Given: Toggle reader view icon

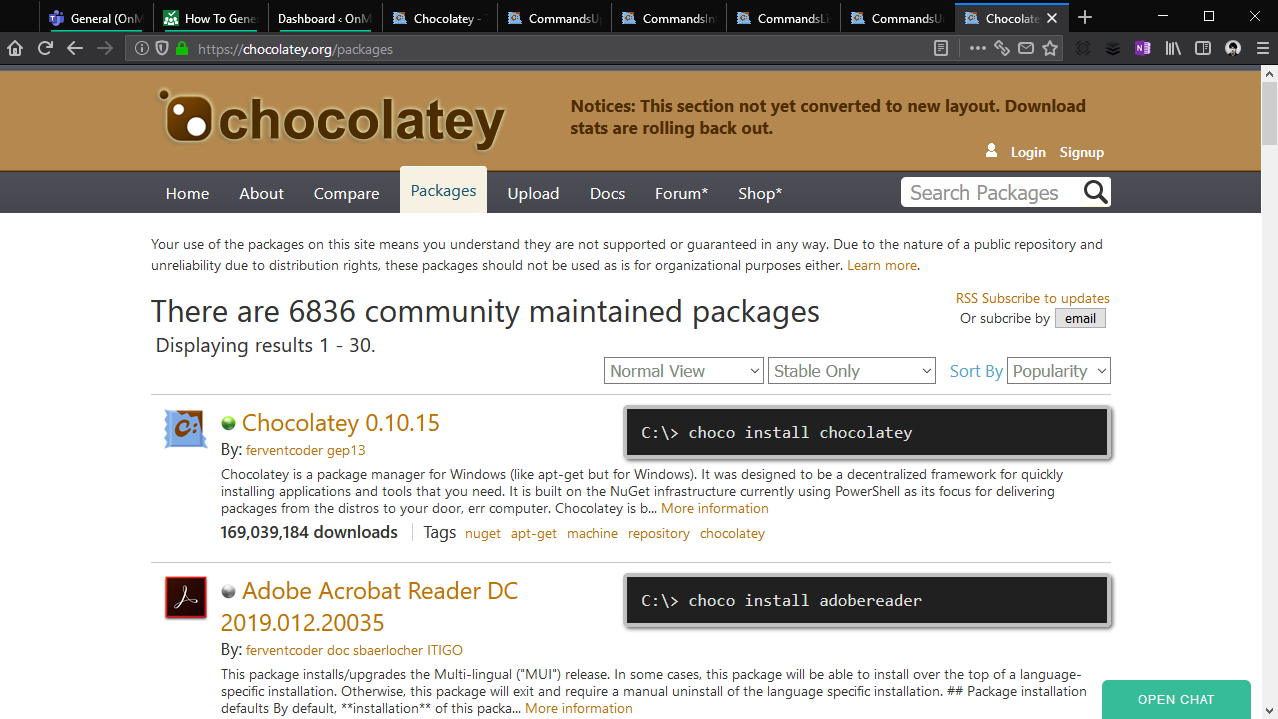Looking at the screenshot, I should point(940,48).
